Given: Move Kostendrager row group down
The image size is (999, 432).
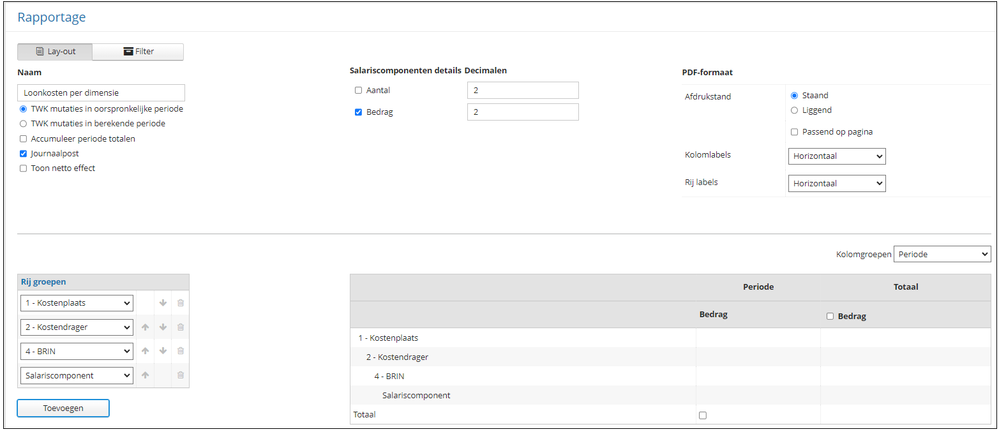Looking at the screenshot, I should pos(162,327).
